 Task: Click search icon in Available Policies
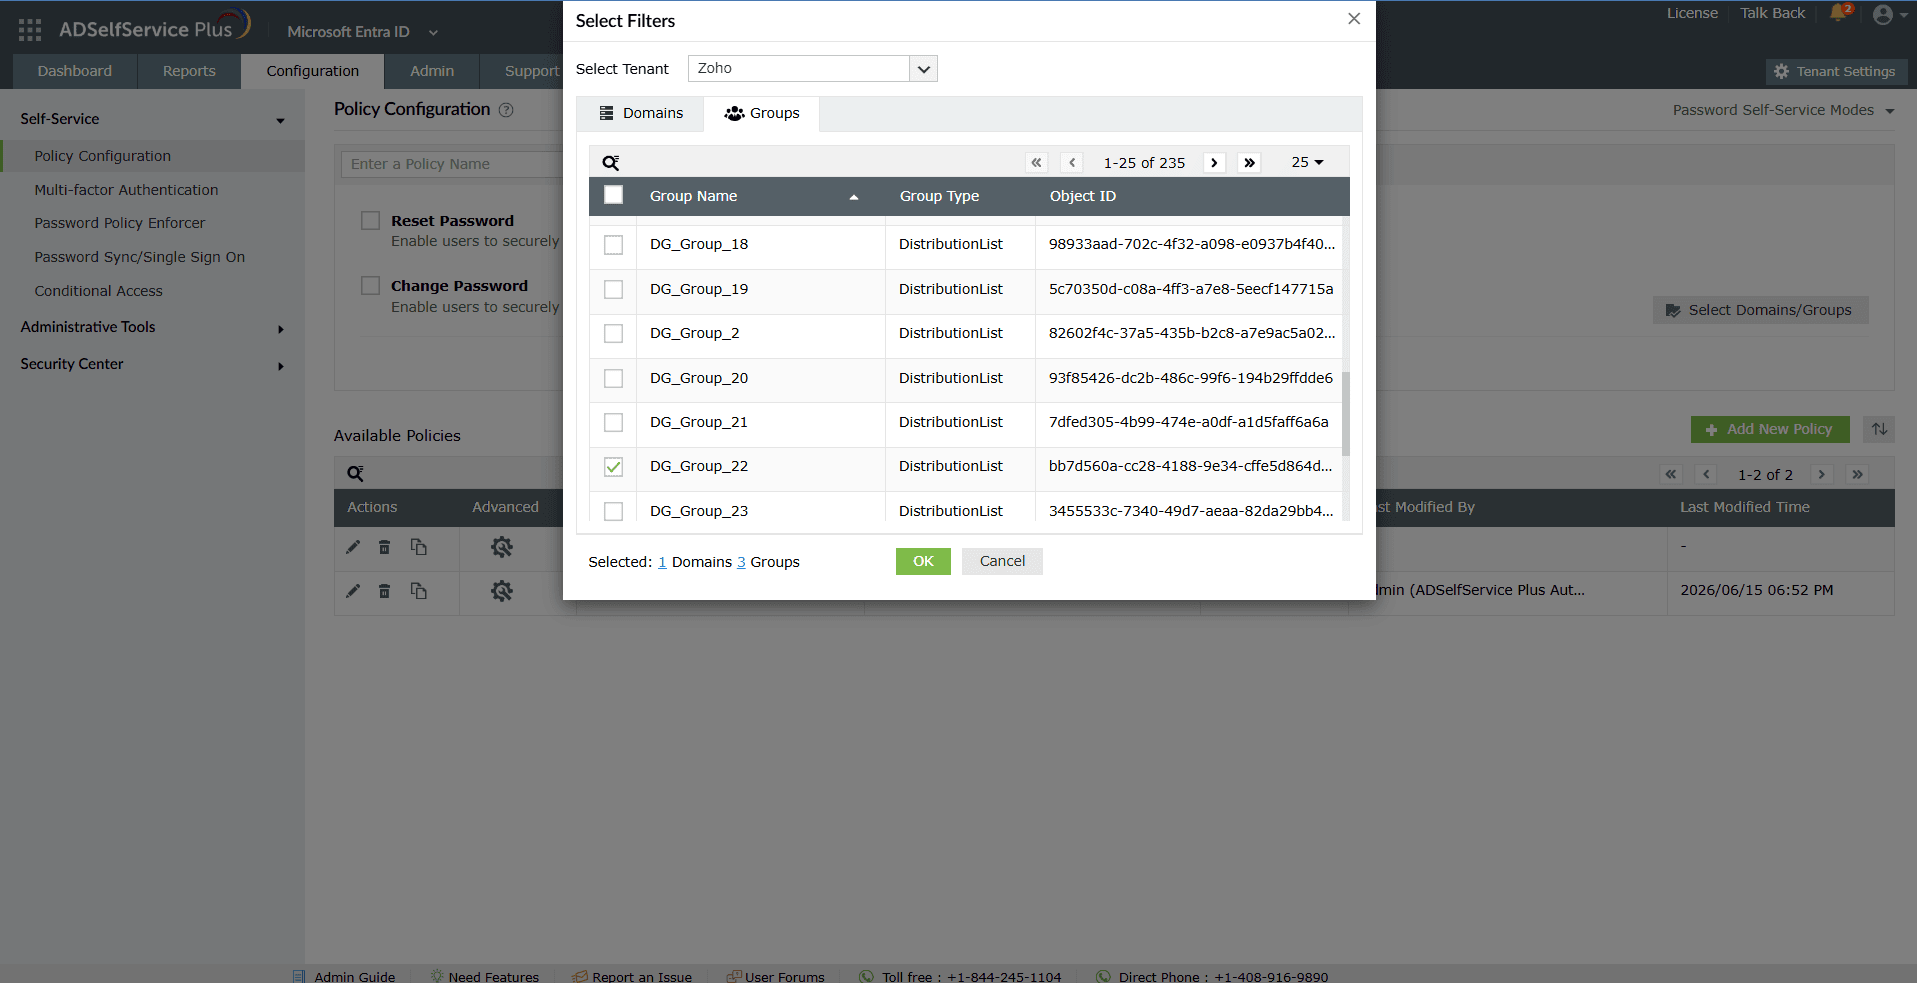pos(355,474)
